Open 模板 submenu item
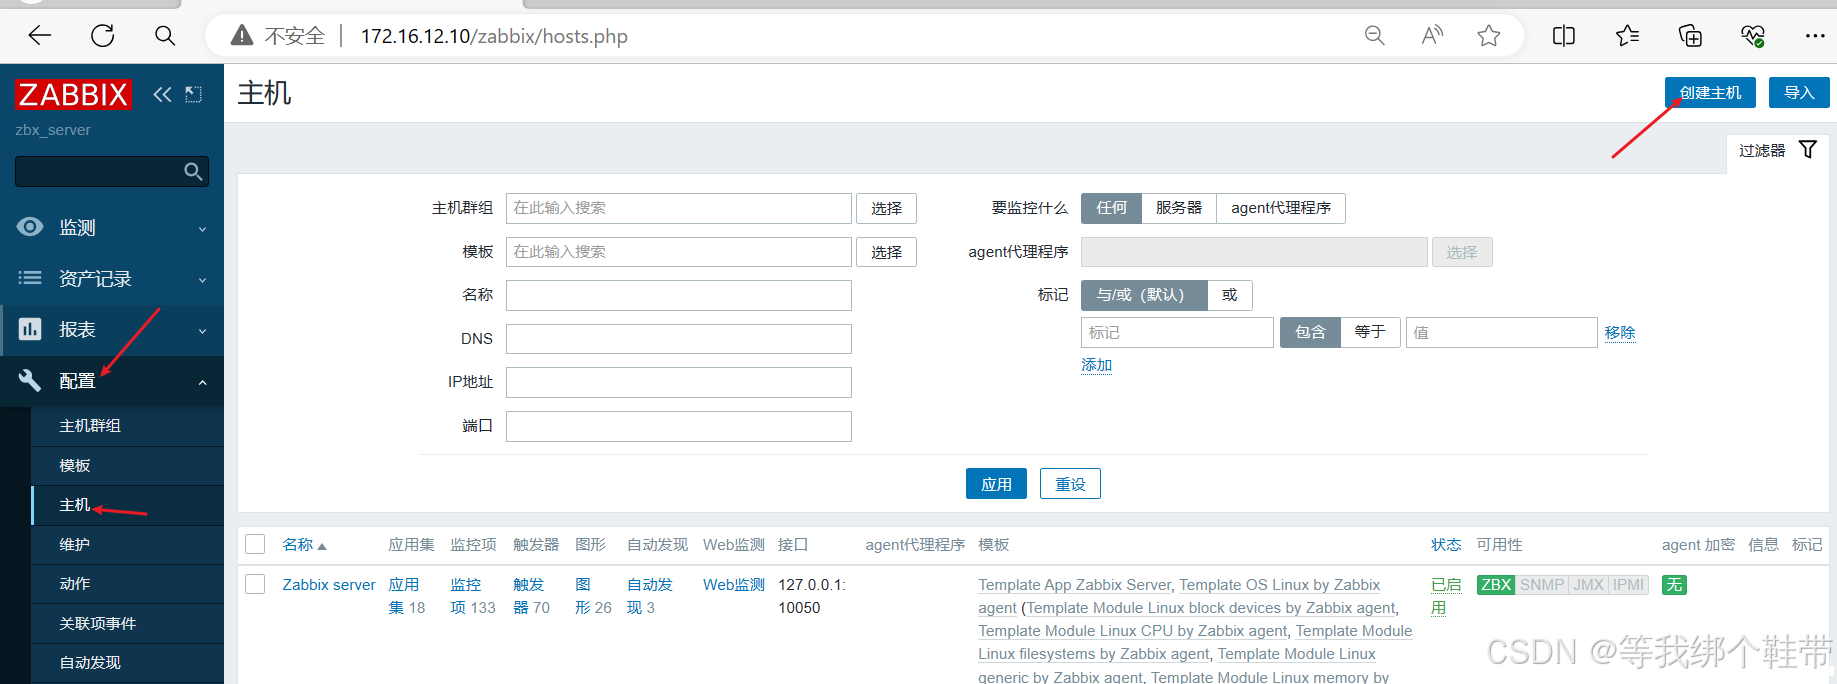 [x=128, y=466]
